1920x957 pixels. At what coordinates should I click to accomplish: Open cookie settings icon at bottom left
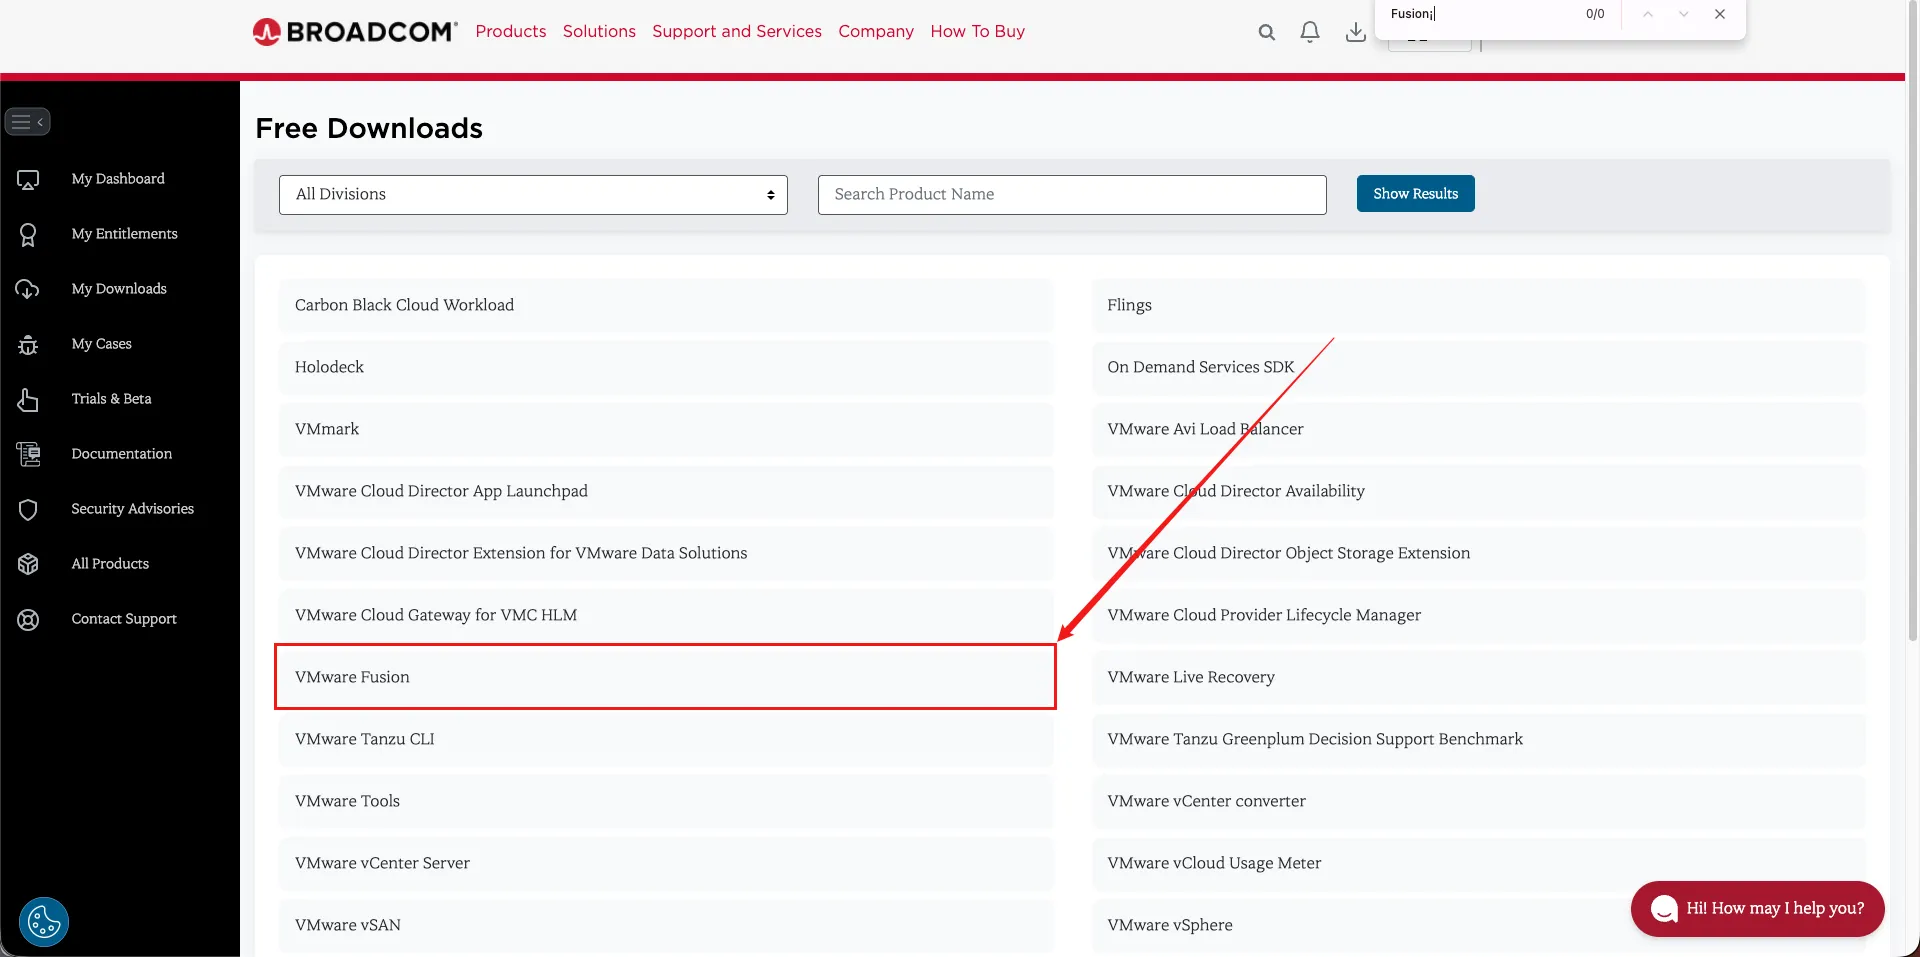click(x=44, y=921)
